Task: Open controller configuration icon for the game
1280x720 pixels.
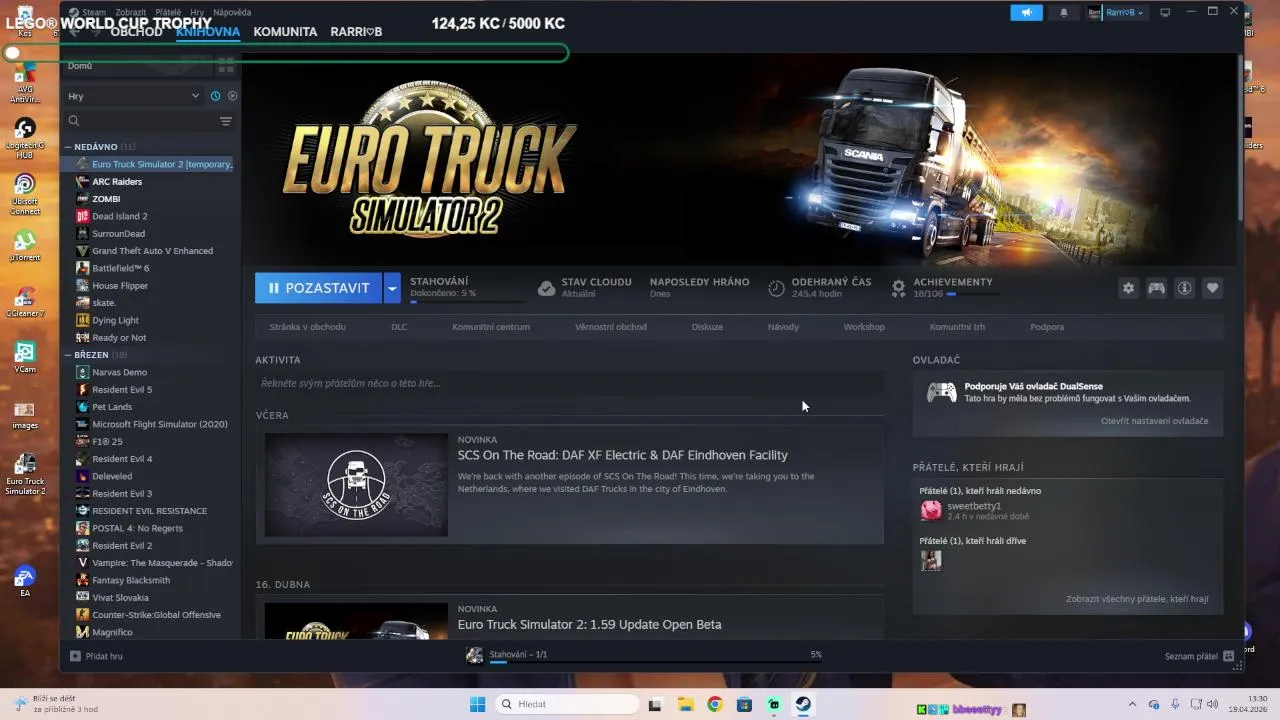Action: coord(1156,288)
